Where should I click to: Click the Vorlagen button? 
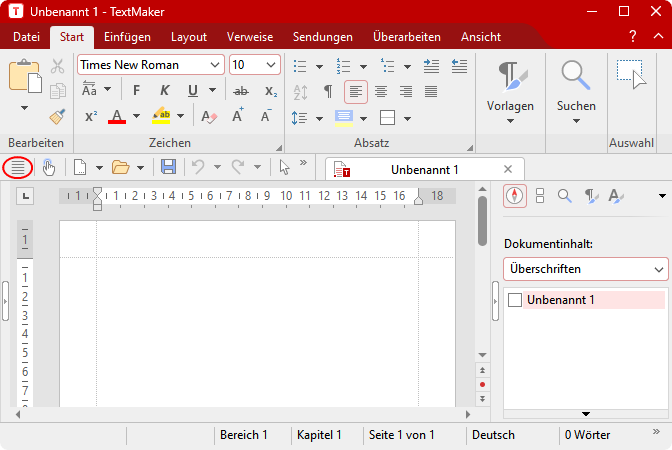coord(510,90)
